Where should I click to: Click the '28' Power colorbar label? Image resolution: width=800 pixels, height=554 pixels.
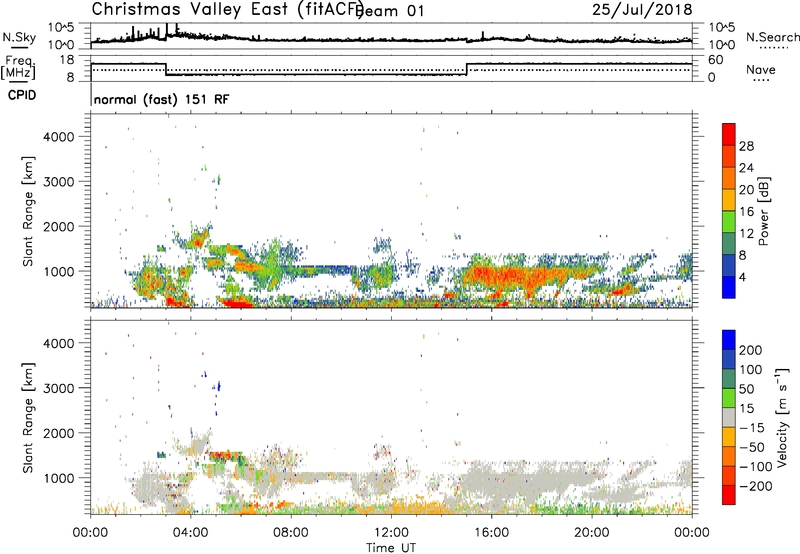coord(746,146)
